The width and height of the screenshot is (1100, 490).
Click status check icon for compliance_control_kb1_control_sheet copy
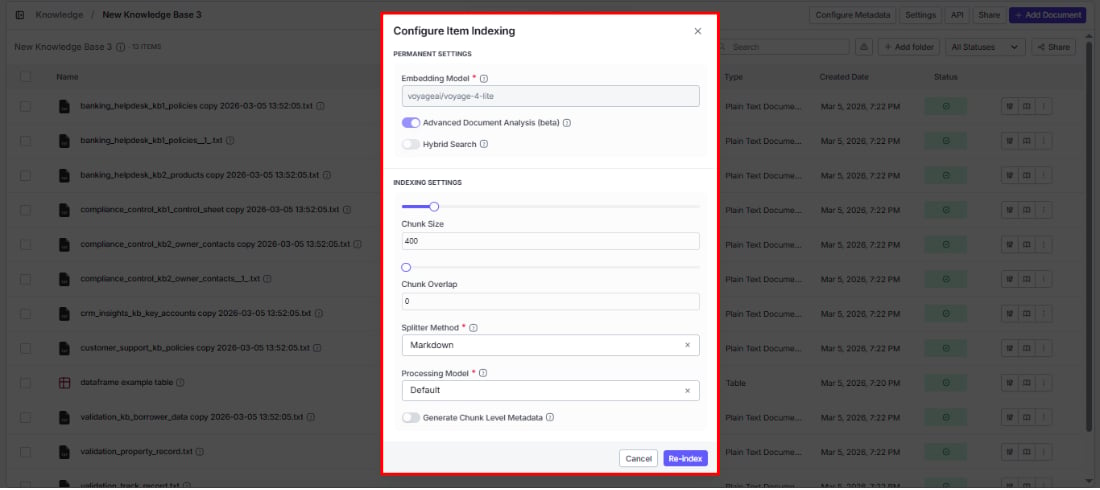click(946, 210)
